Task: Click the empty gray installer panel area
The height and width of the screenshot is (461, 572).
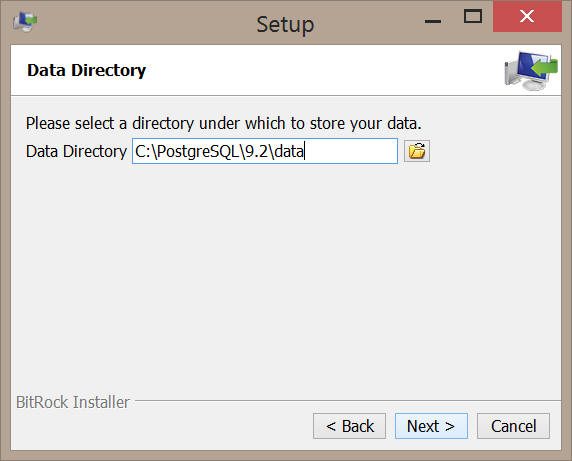Action: (x=286, y=277)
